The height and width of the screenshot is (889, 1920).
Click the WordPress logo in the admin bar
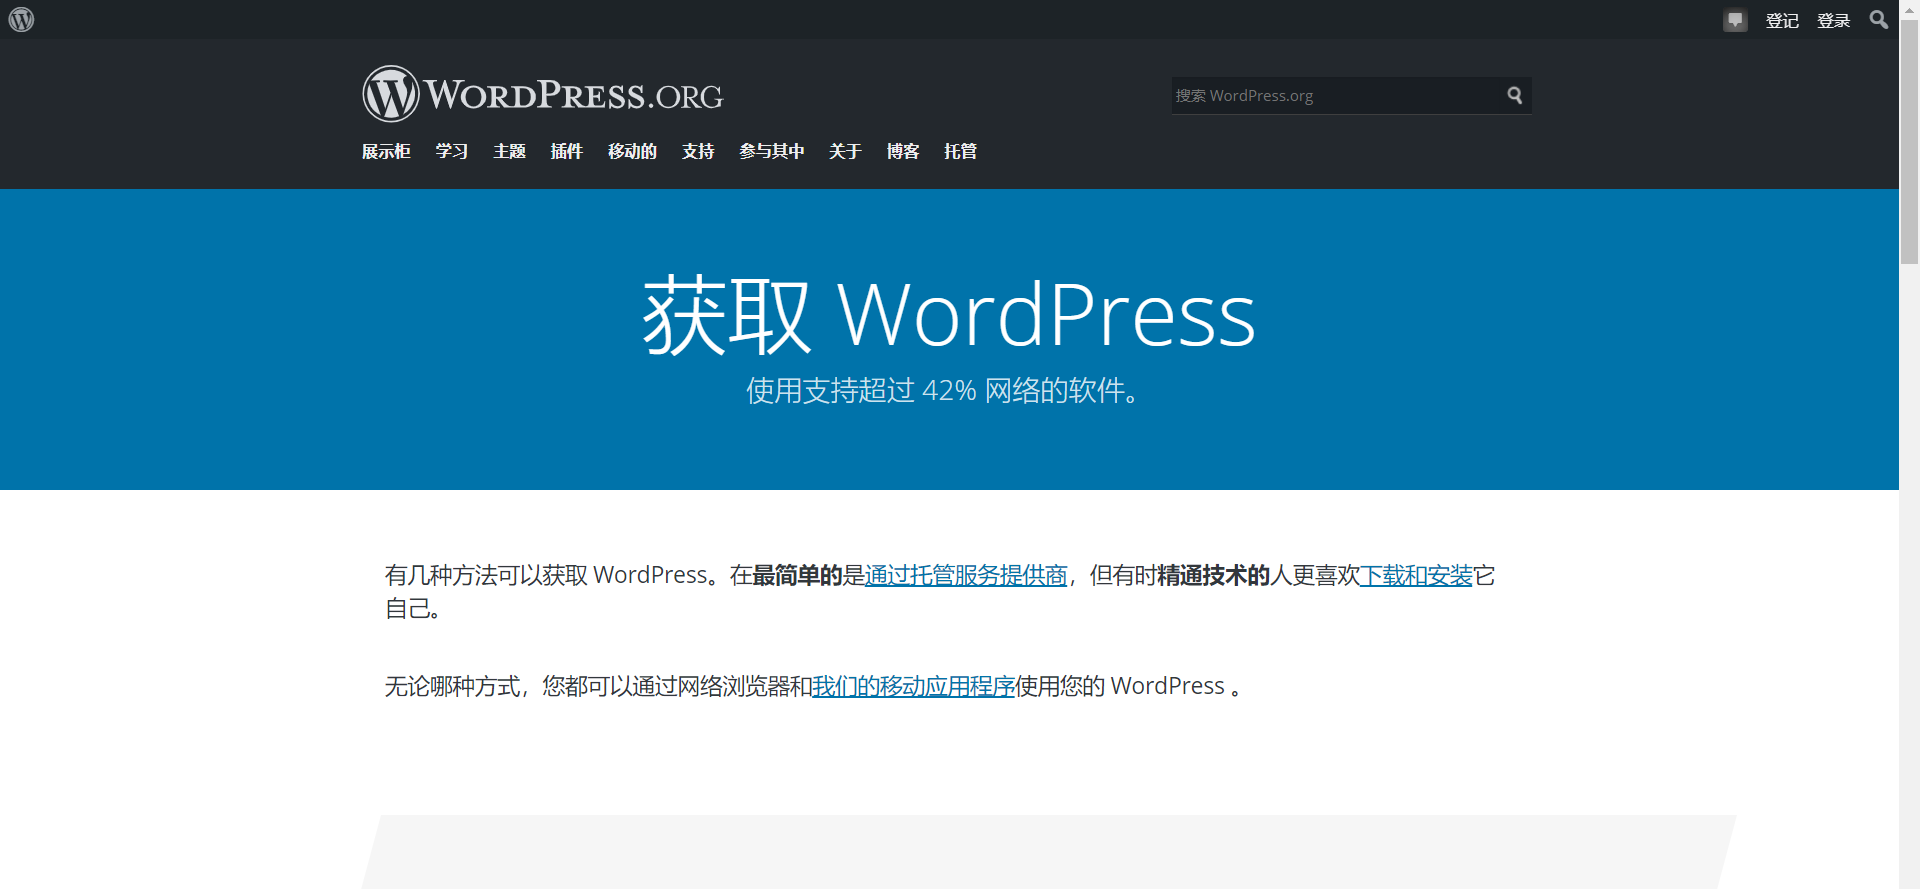pos(21,19)
